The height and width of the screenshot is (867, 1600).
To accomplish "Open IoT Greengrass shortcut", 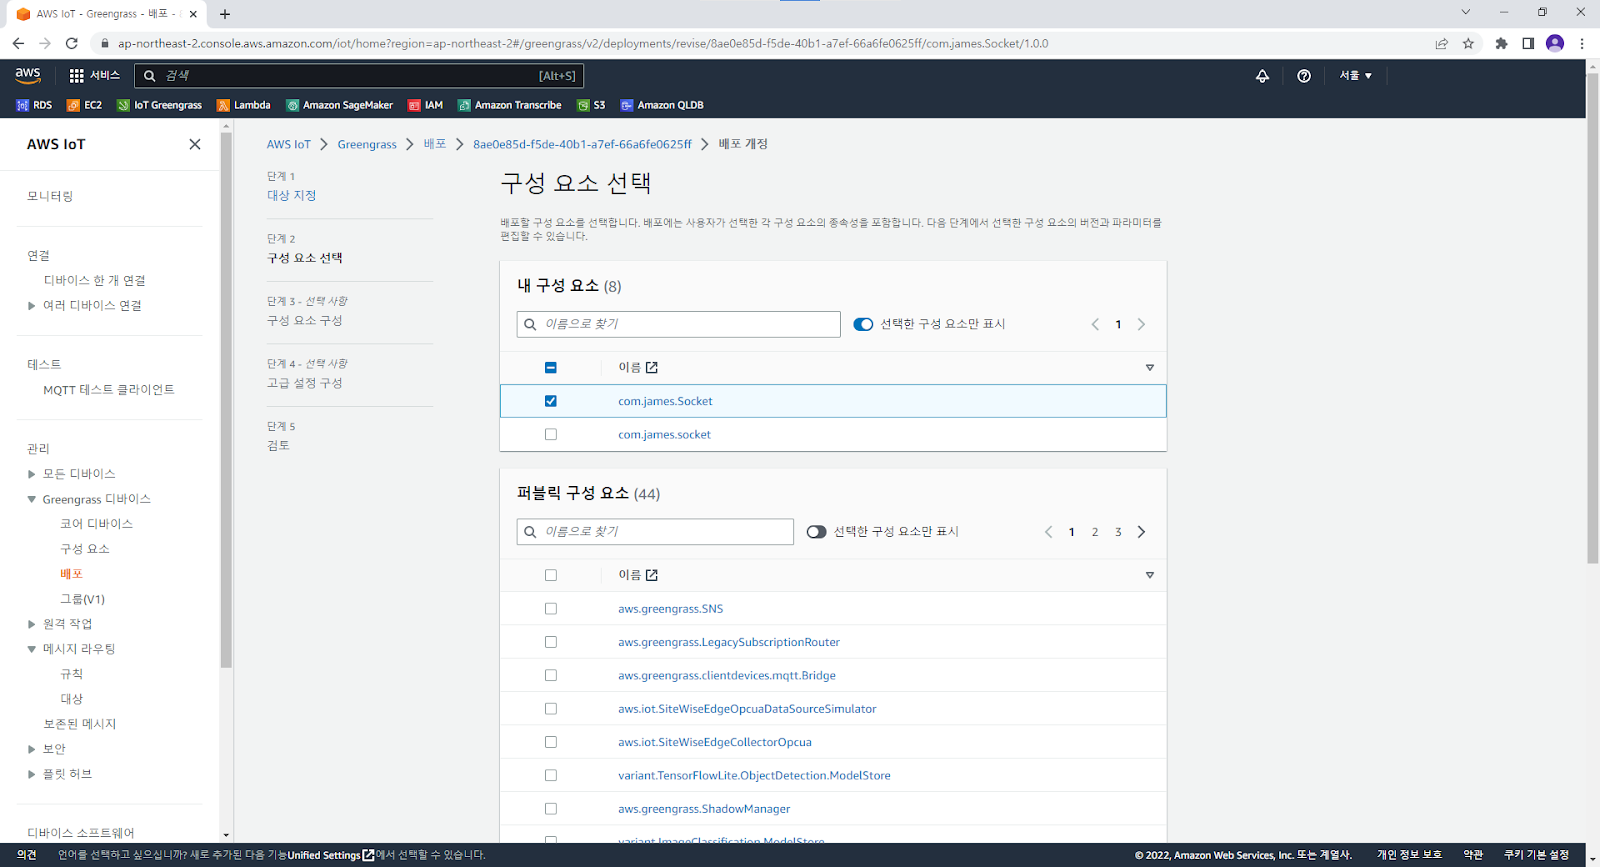I will pyautogui.click(x=159, y=105).
